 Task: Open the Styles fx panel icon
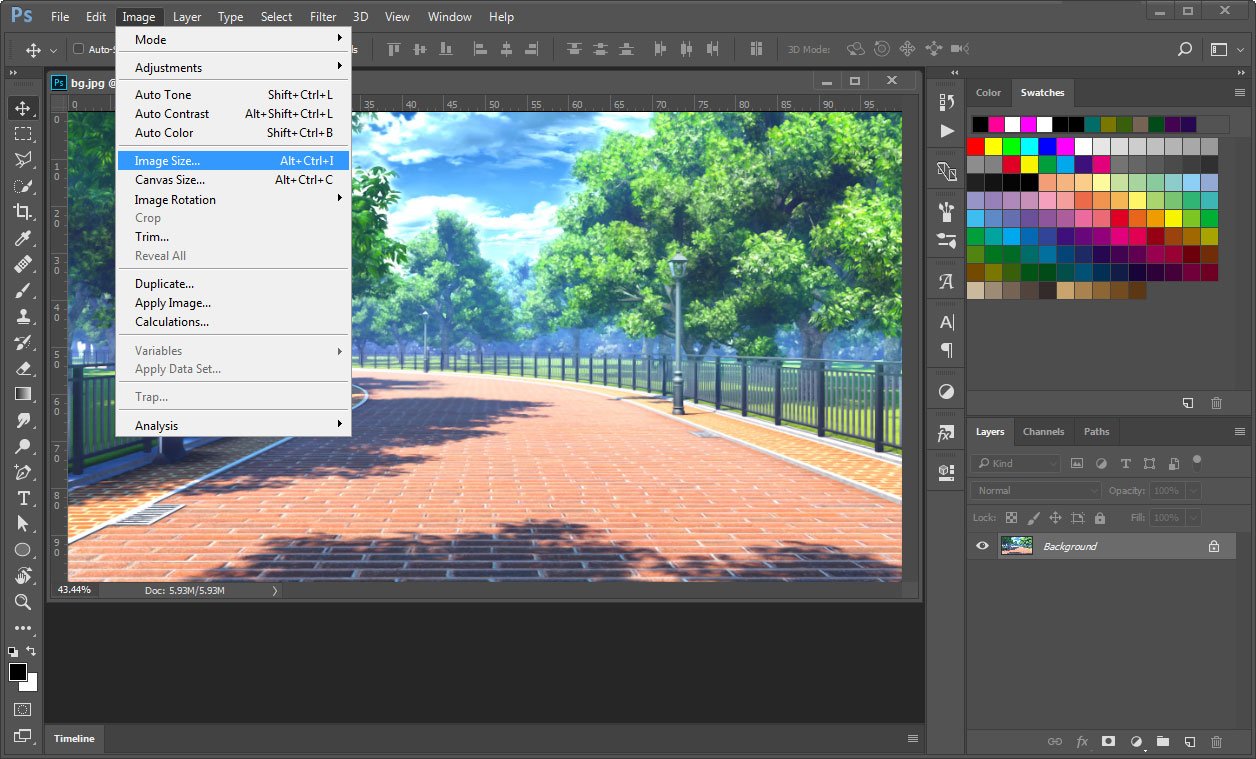click(x=946, y=434)
